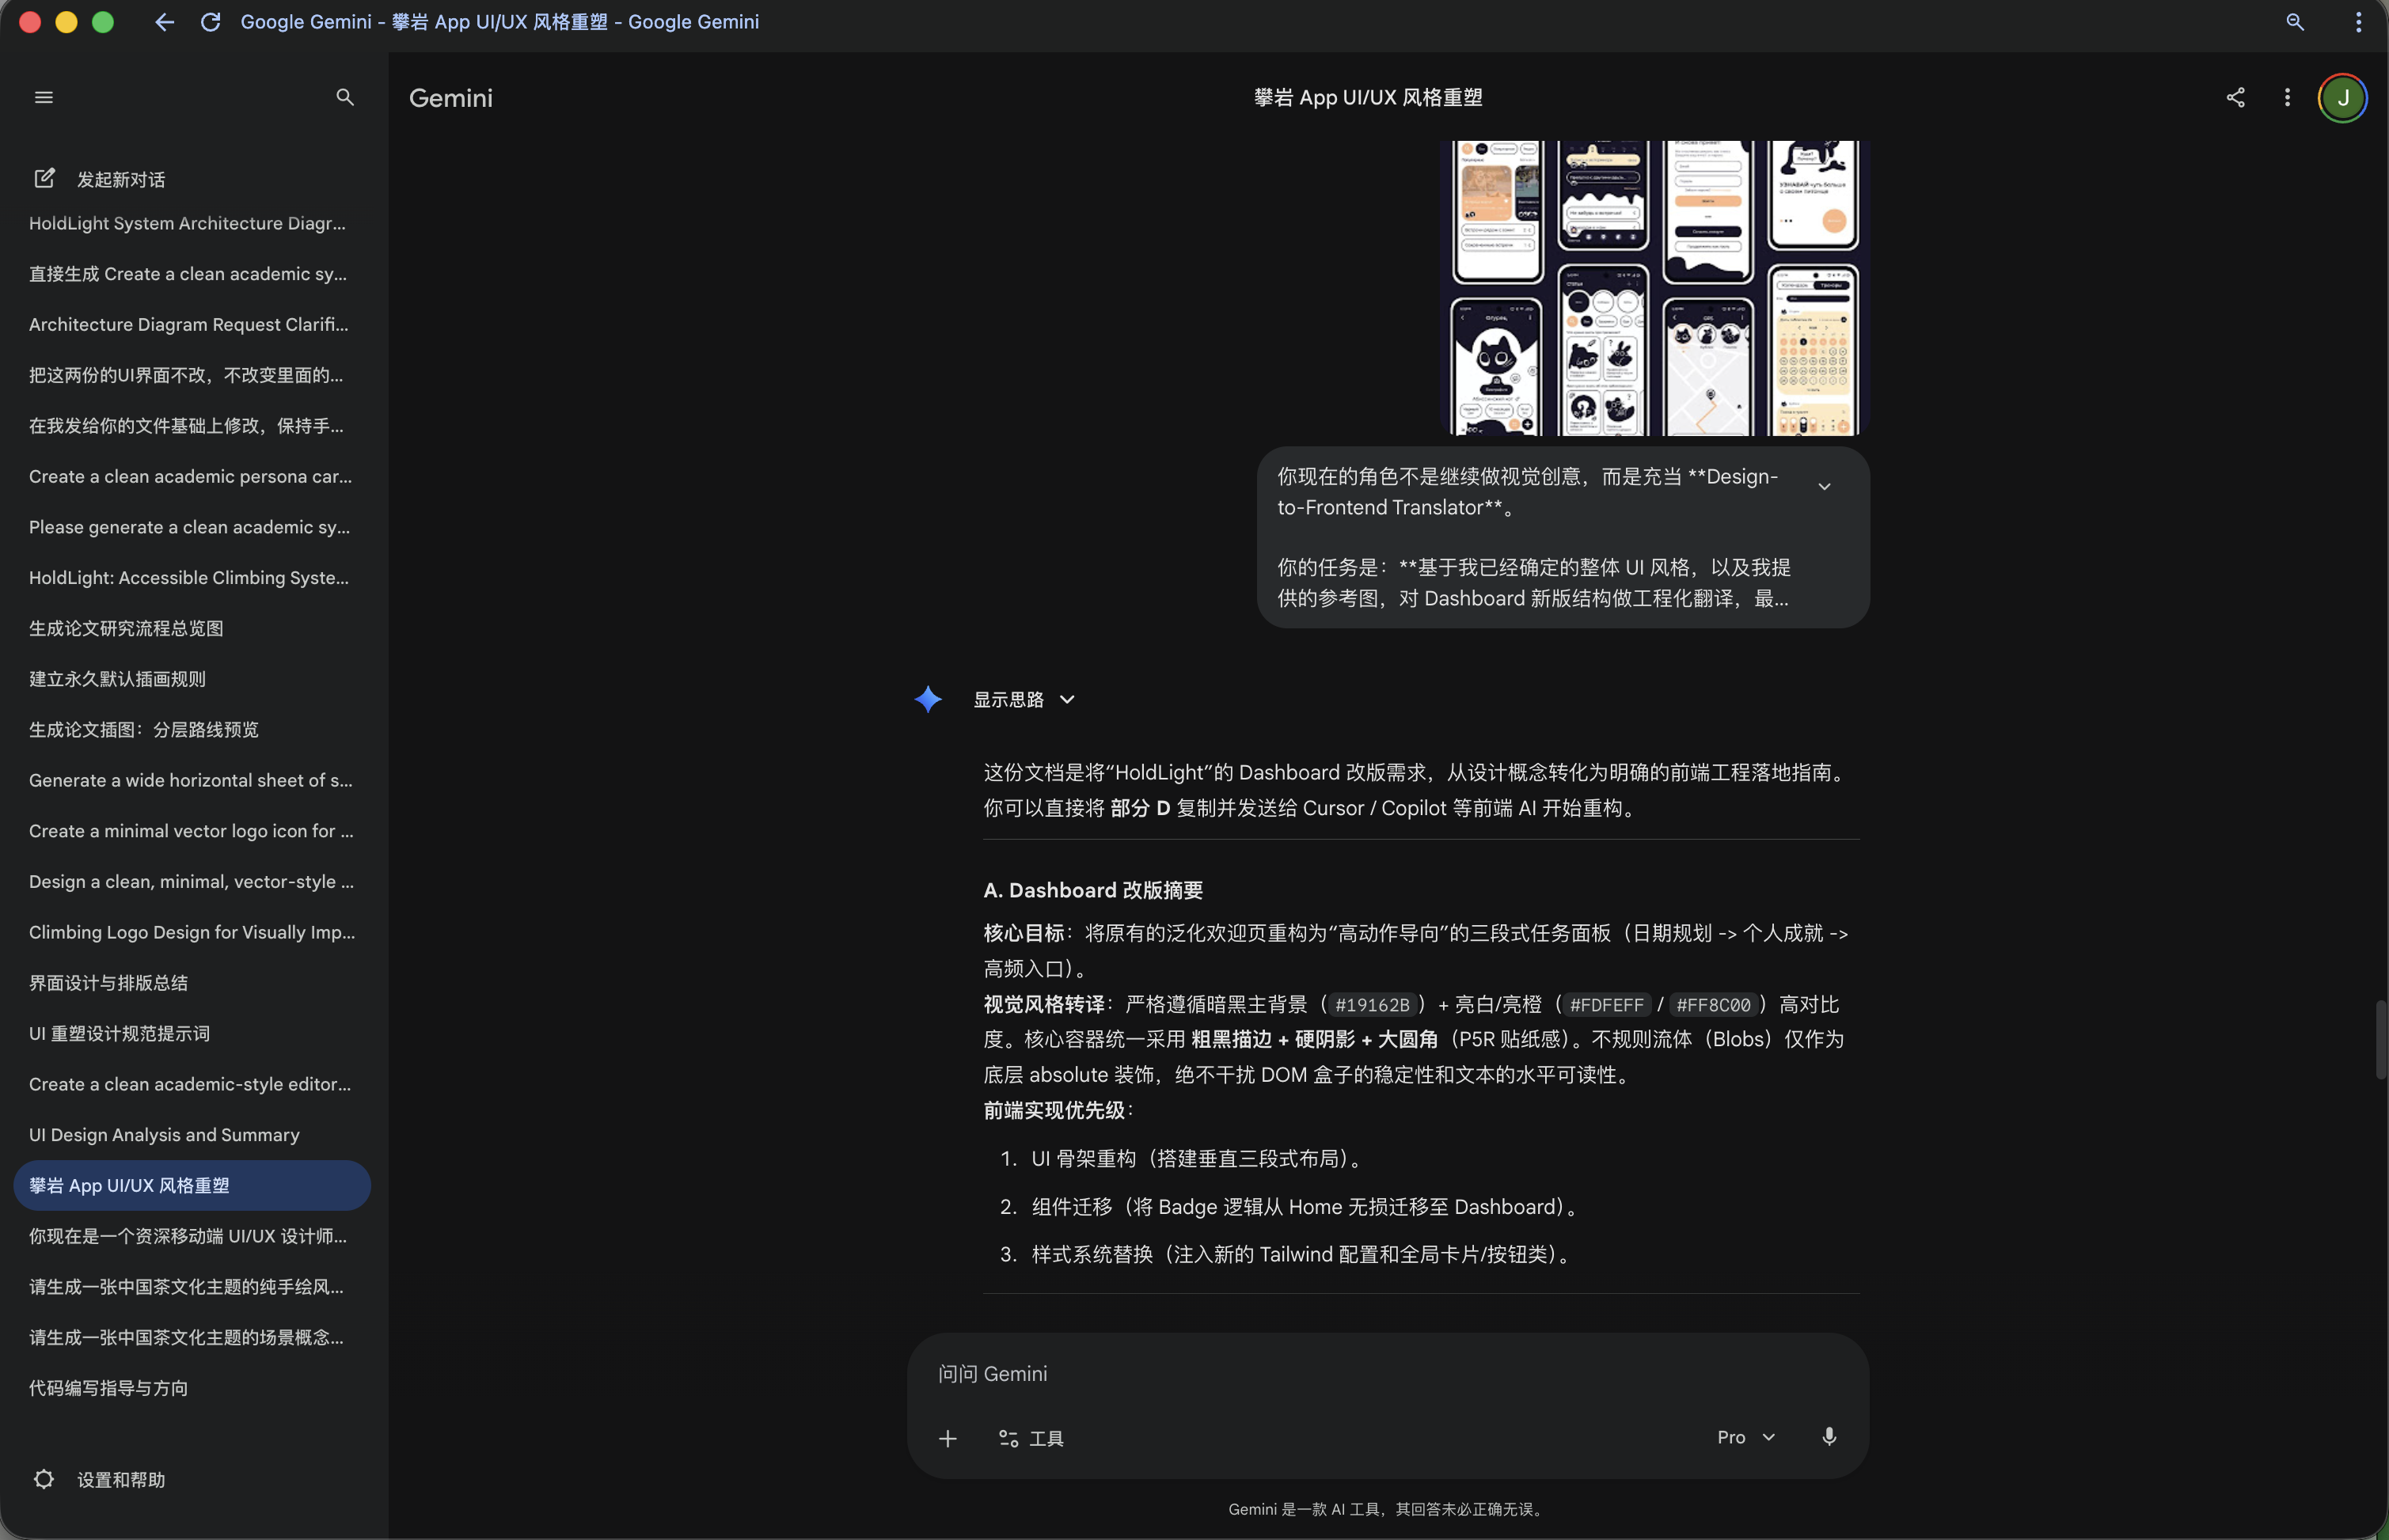Viewport: 2389px width, 1540px height.
Task: Add attachment with plus icon
Action: 948,1438
